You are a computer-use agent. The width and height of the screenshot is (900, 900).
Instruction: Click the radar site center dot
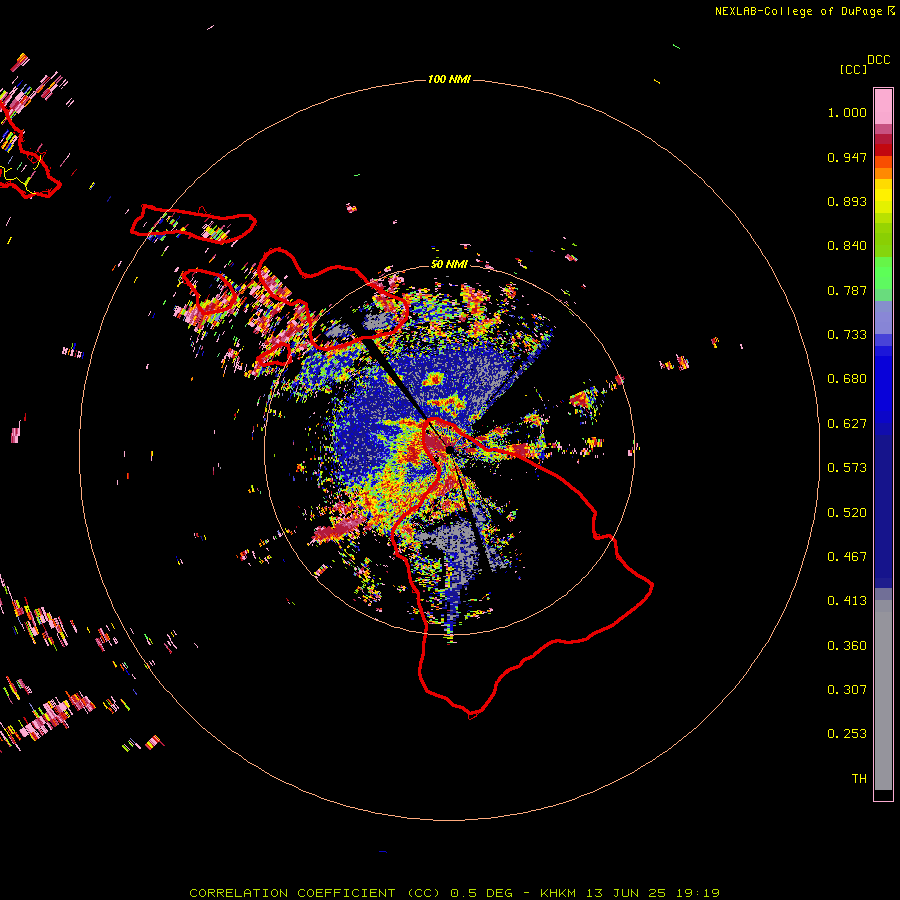449,451
